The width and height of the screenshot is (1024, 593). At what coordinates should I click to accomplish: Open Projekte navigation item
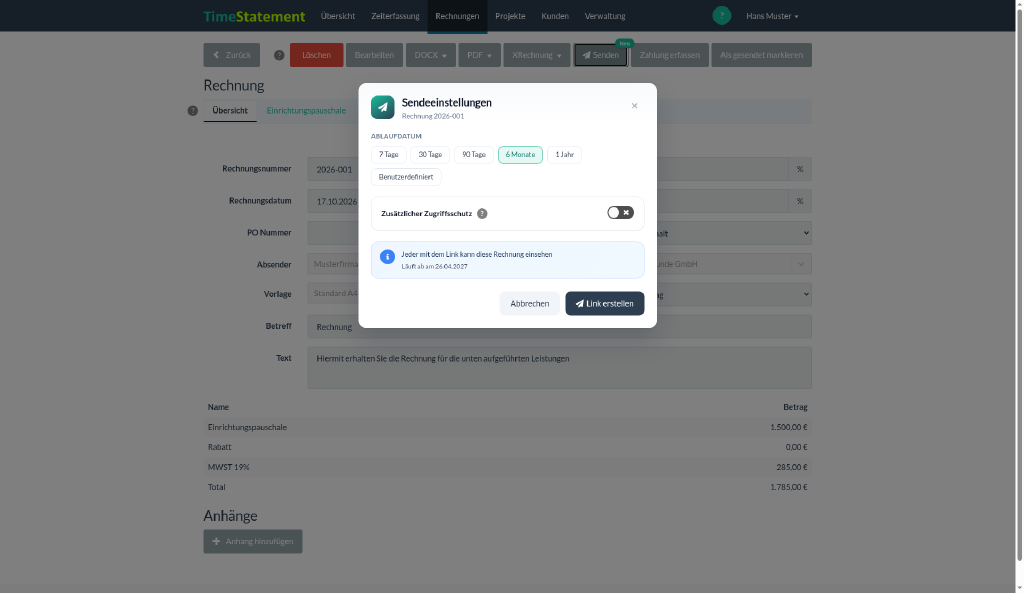(510, 16)
